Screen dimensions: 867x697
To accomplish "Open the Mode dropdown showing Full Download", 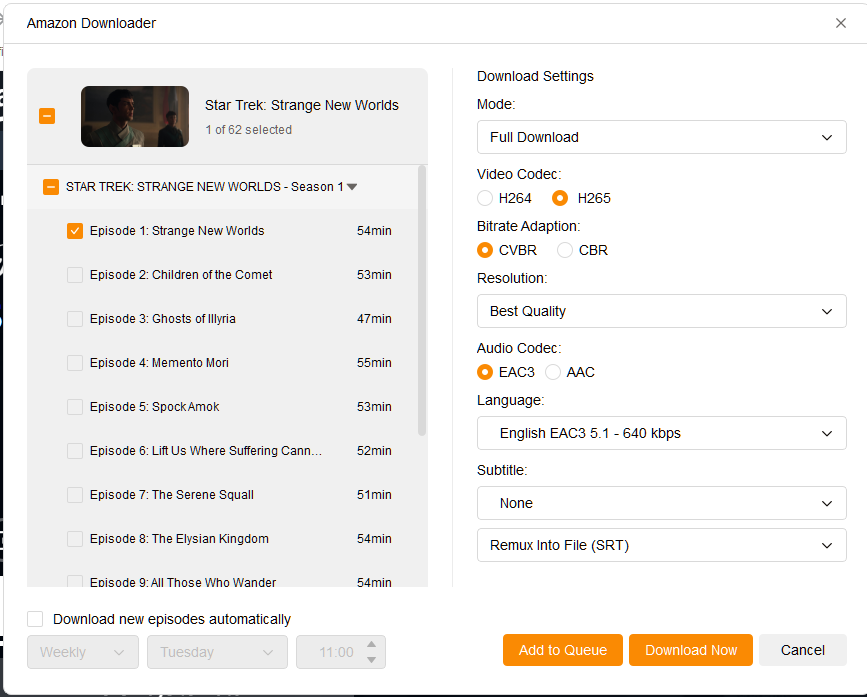I will point(661,137).
